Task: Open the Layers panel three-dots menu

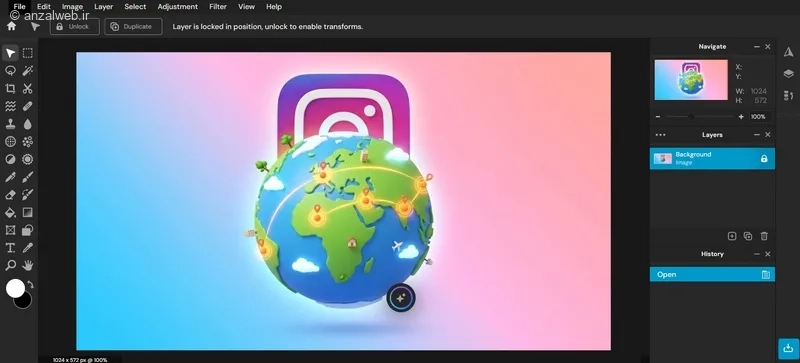Action: click(x=660, y=135)
